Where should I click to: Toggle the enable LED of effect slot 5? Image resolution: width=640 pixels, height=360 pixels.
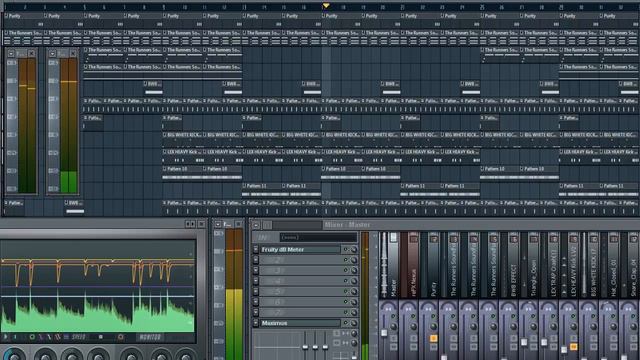[x=346, y=291]
